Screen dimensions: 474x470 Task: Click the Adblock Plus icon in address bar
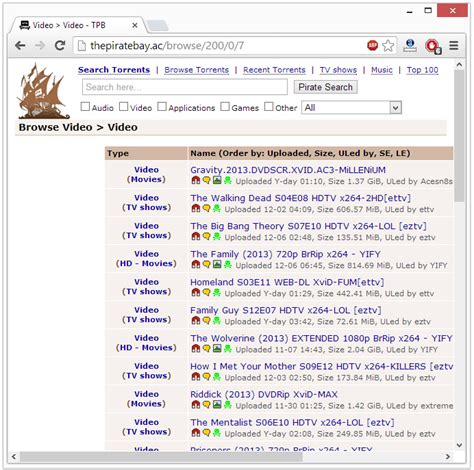[372, 45]
